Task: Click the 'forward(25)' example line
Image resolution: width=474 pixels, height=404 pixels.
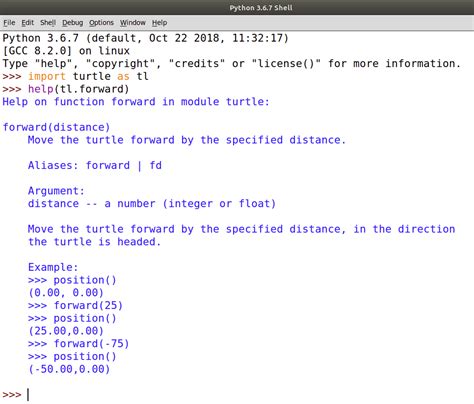Action: click(x=75, y=305)
